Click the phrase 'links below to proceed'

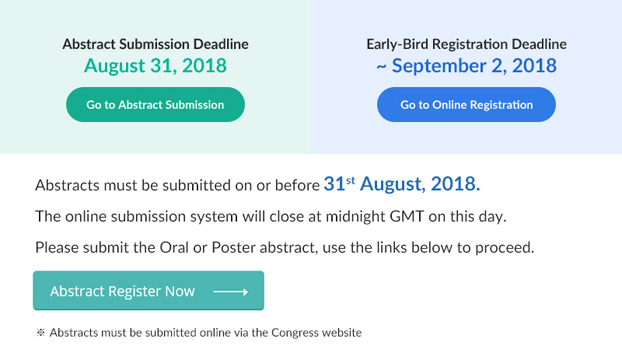click(455, 248)
